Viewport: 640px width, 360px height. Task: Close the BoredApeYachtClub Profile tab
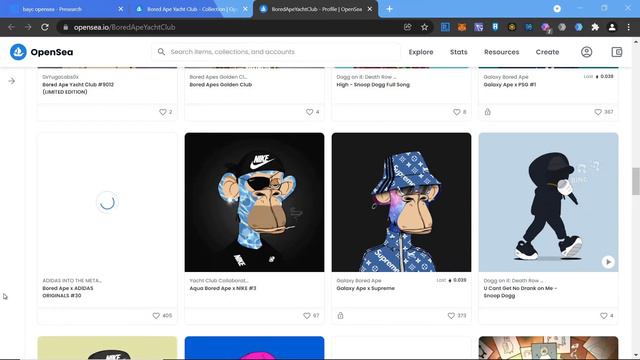(370, 9)
